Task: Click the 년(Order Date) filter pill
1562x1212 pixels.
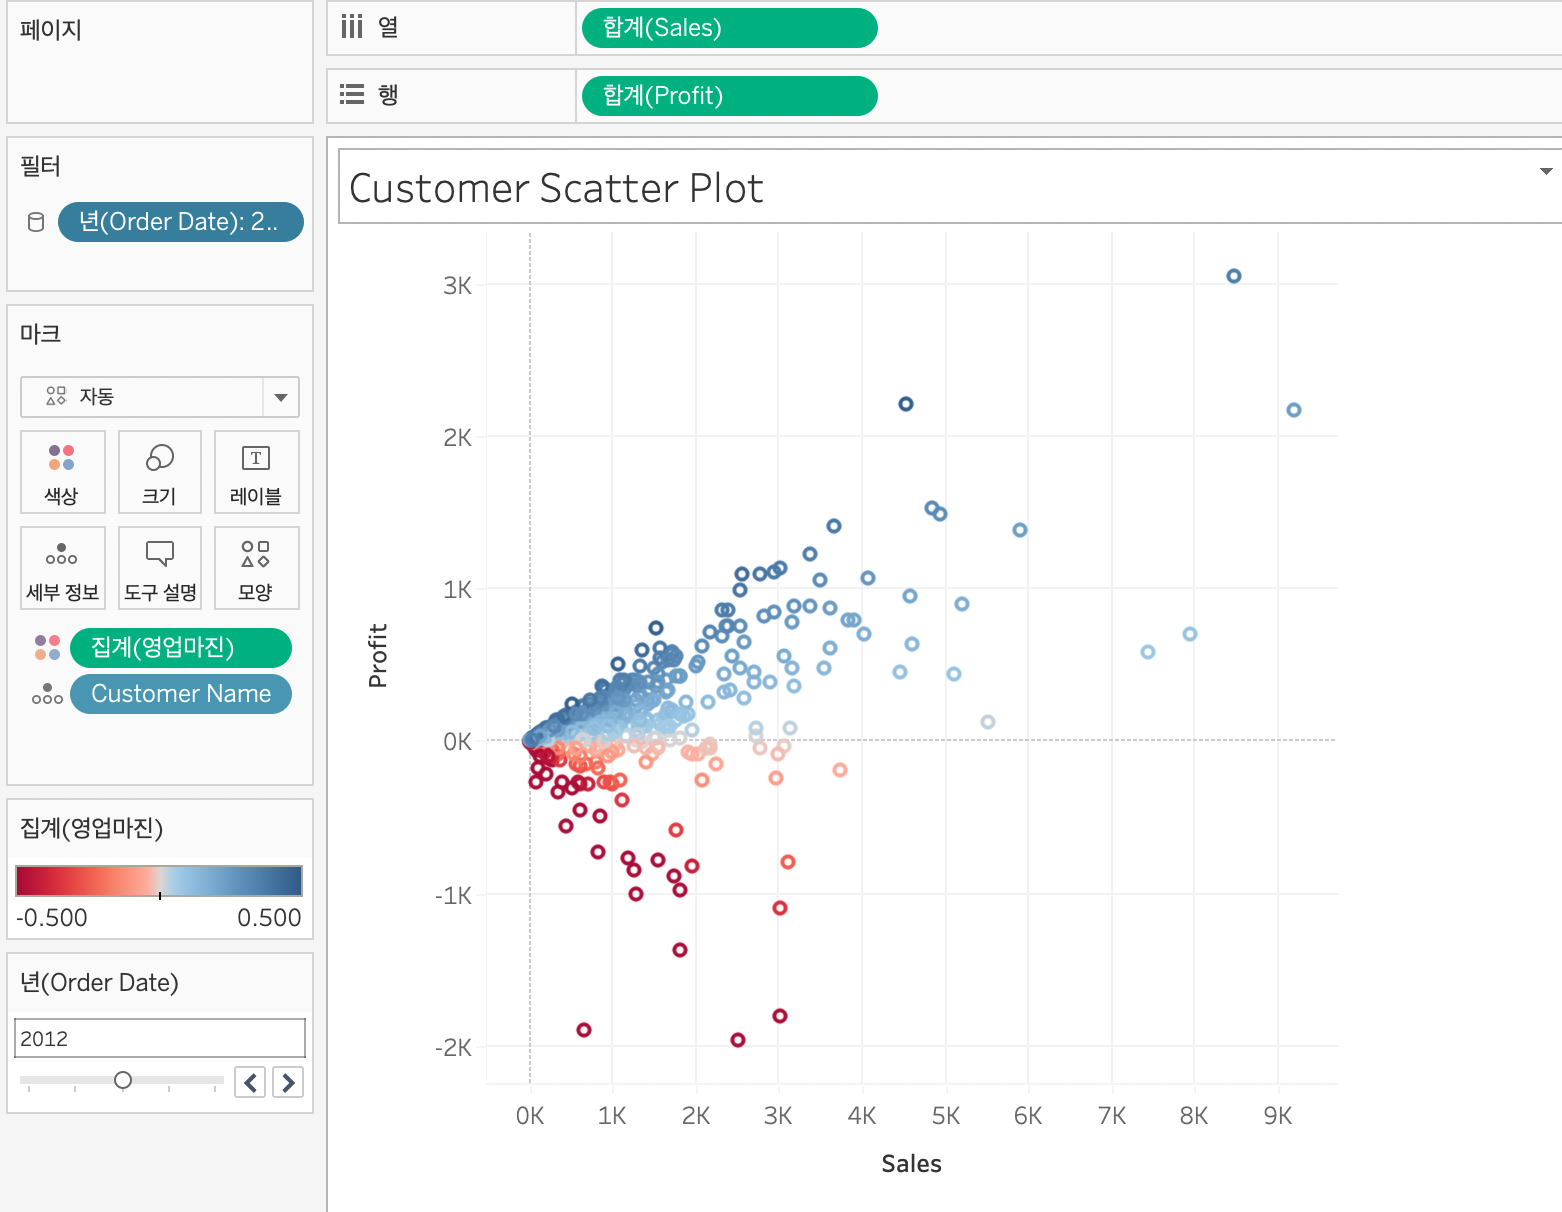Action: [x=180, y=222]
